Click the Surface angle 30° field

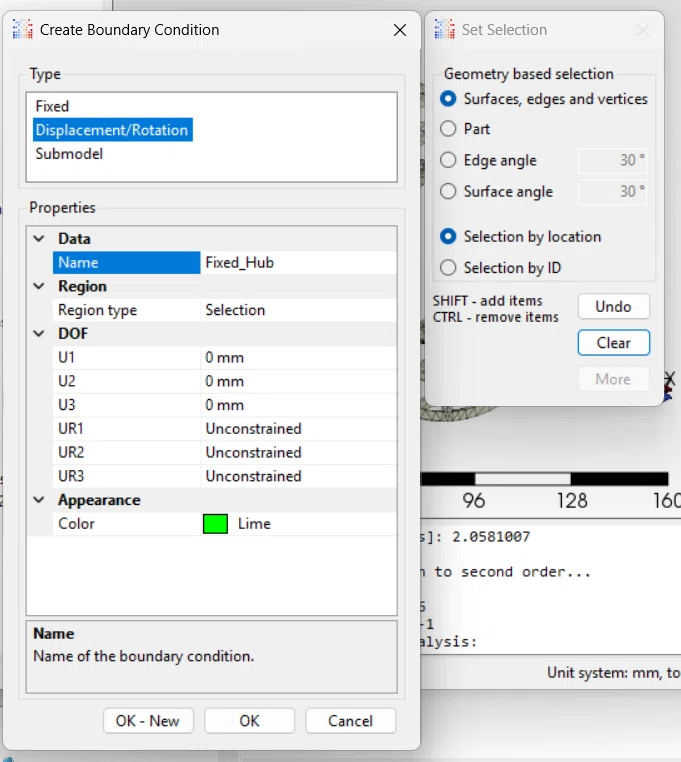(613, 191)
